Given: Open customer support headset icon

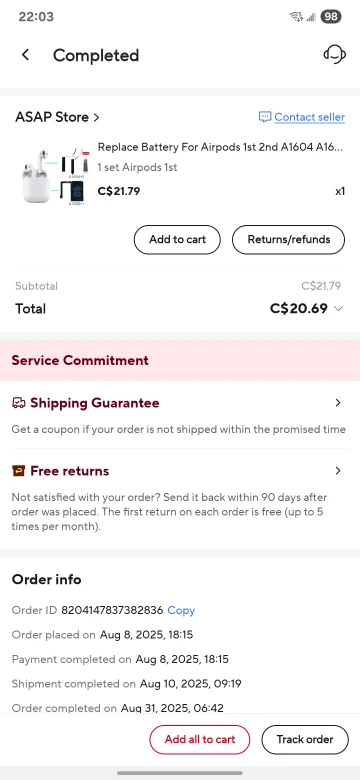Looking at the screenshot, I should (335, 55).
